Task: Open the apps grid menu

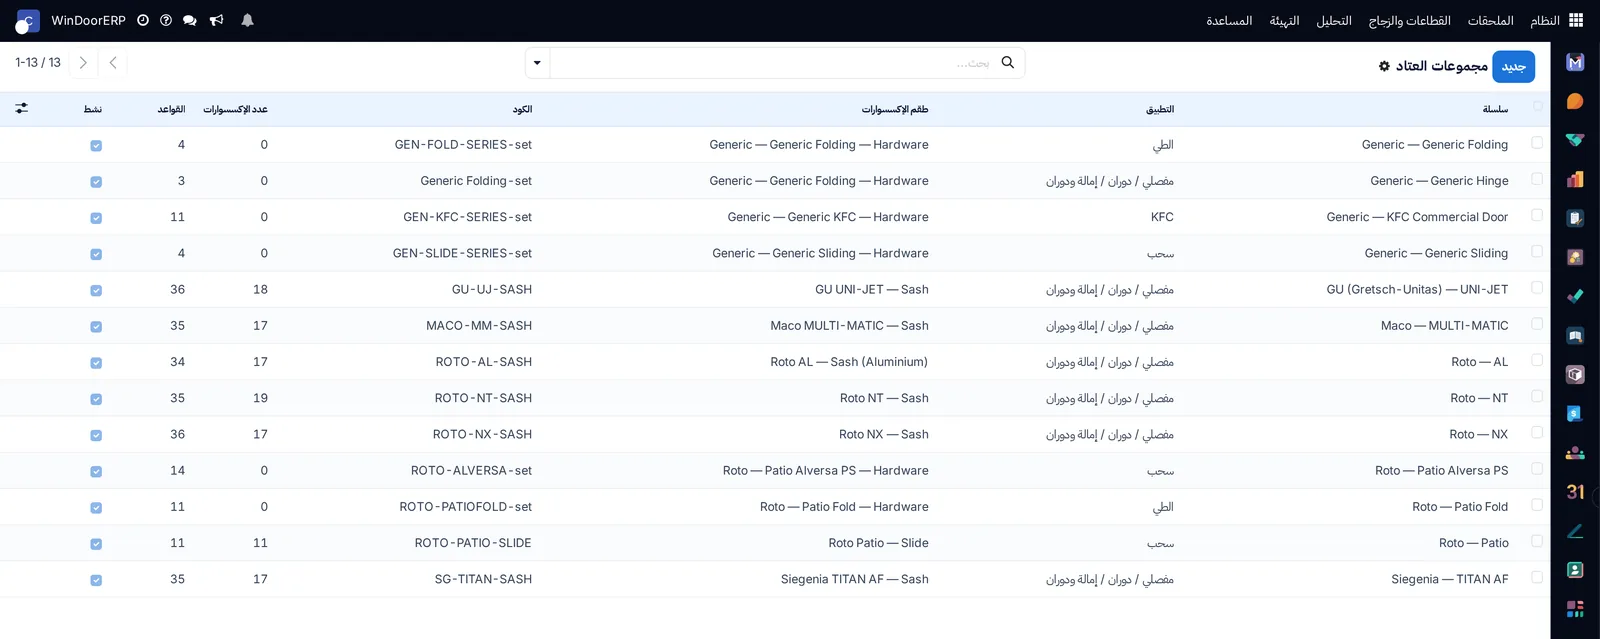Action: (1576, 20)
